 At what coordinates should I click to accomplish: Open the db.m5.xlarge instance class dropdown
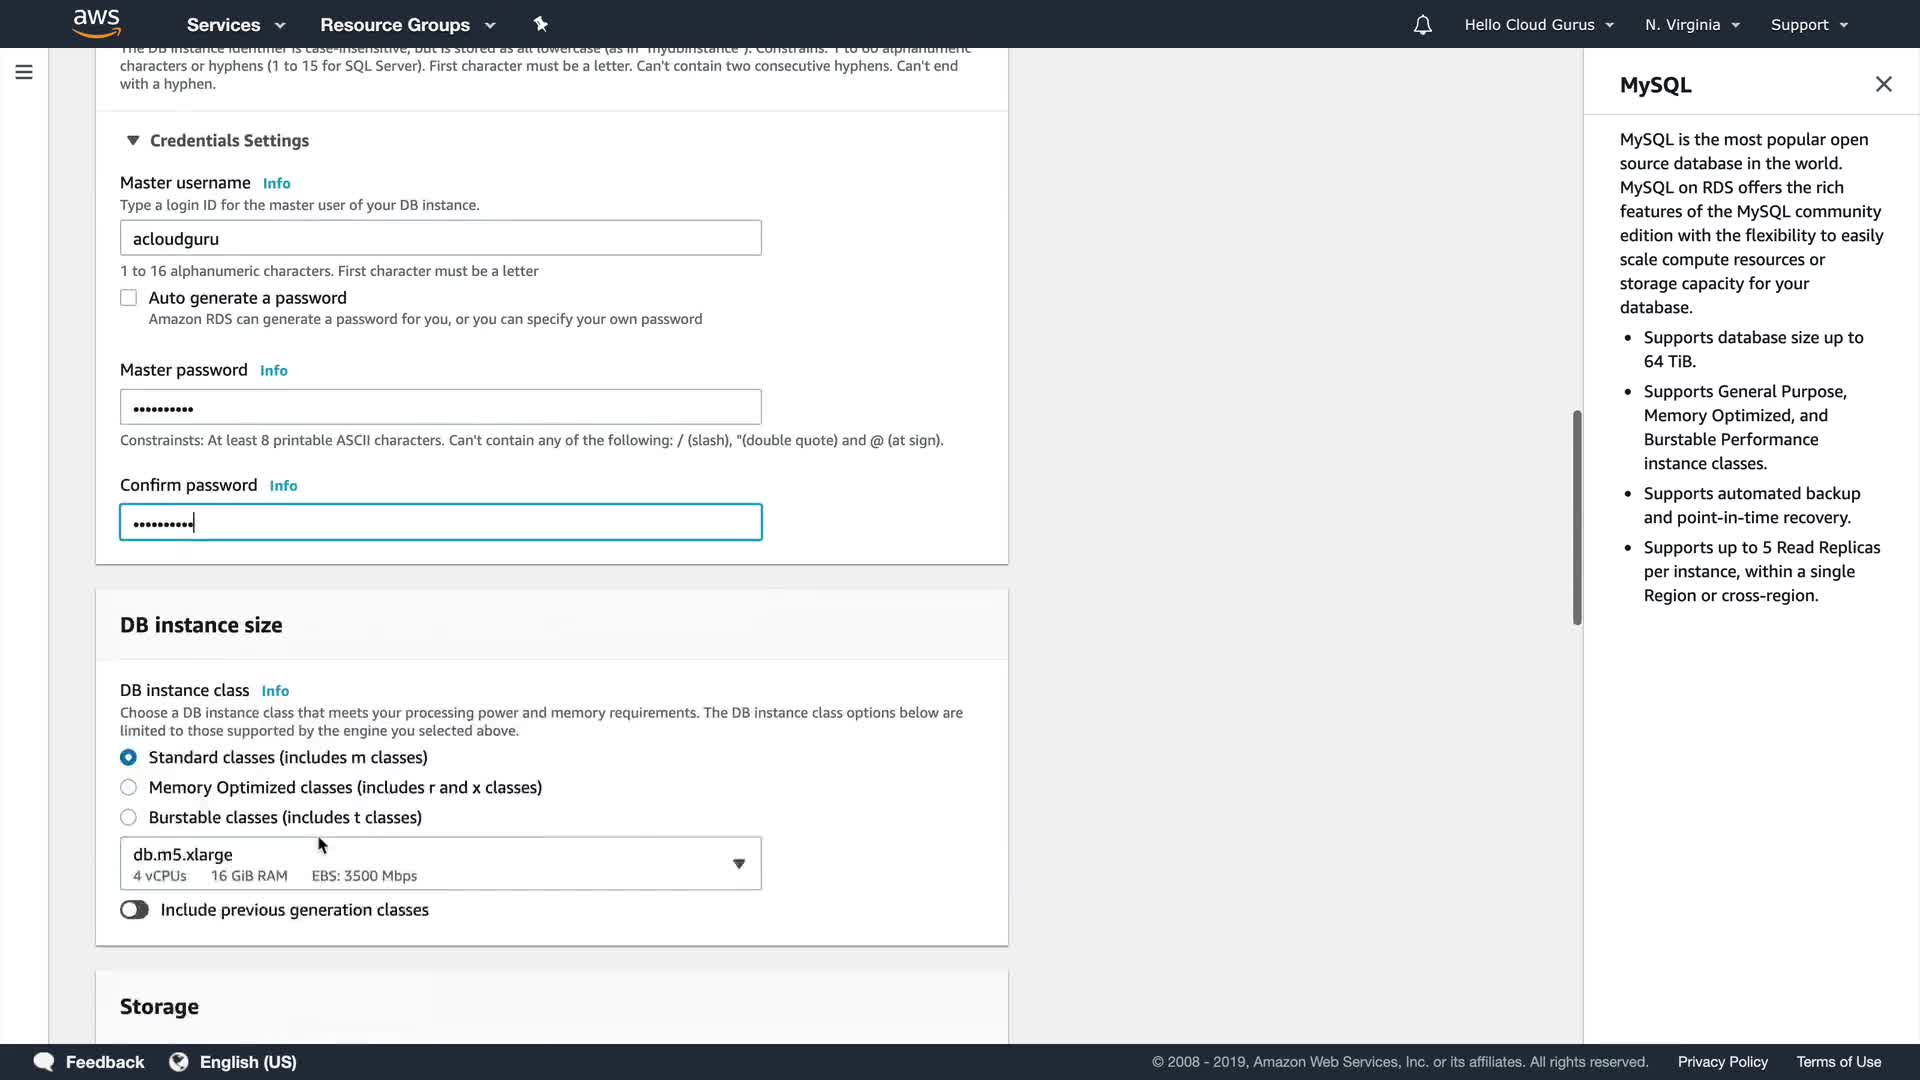click(440, 864)
